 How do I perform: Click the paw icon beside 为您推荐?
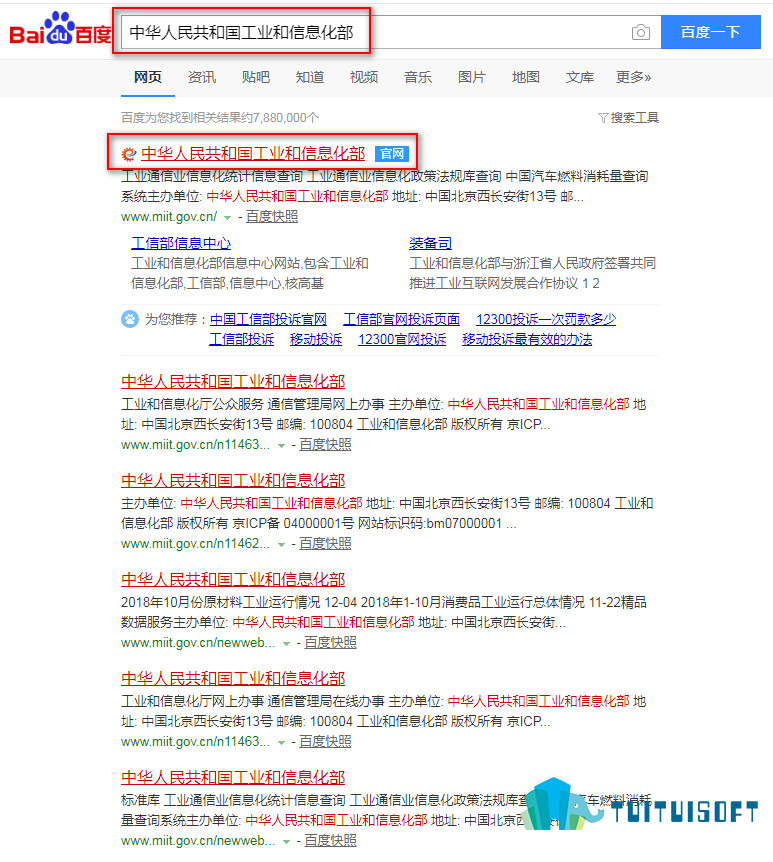(130, 319)
